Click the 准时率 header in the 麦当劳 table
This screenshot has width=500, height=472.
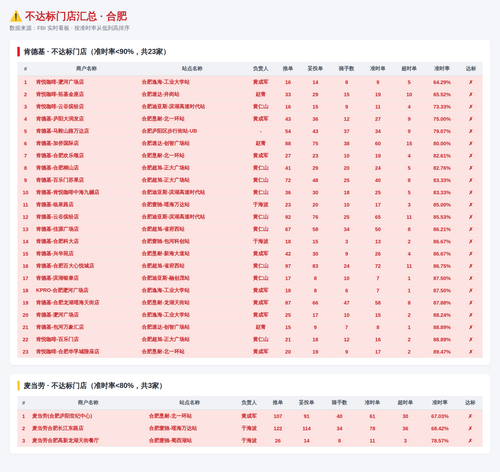440,403
